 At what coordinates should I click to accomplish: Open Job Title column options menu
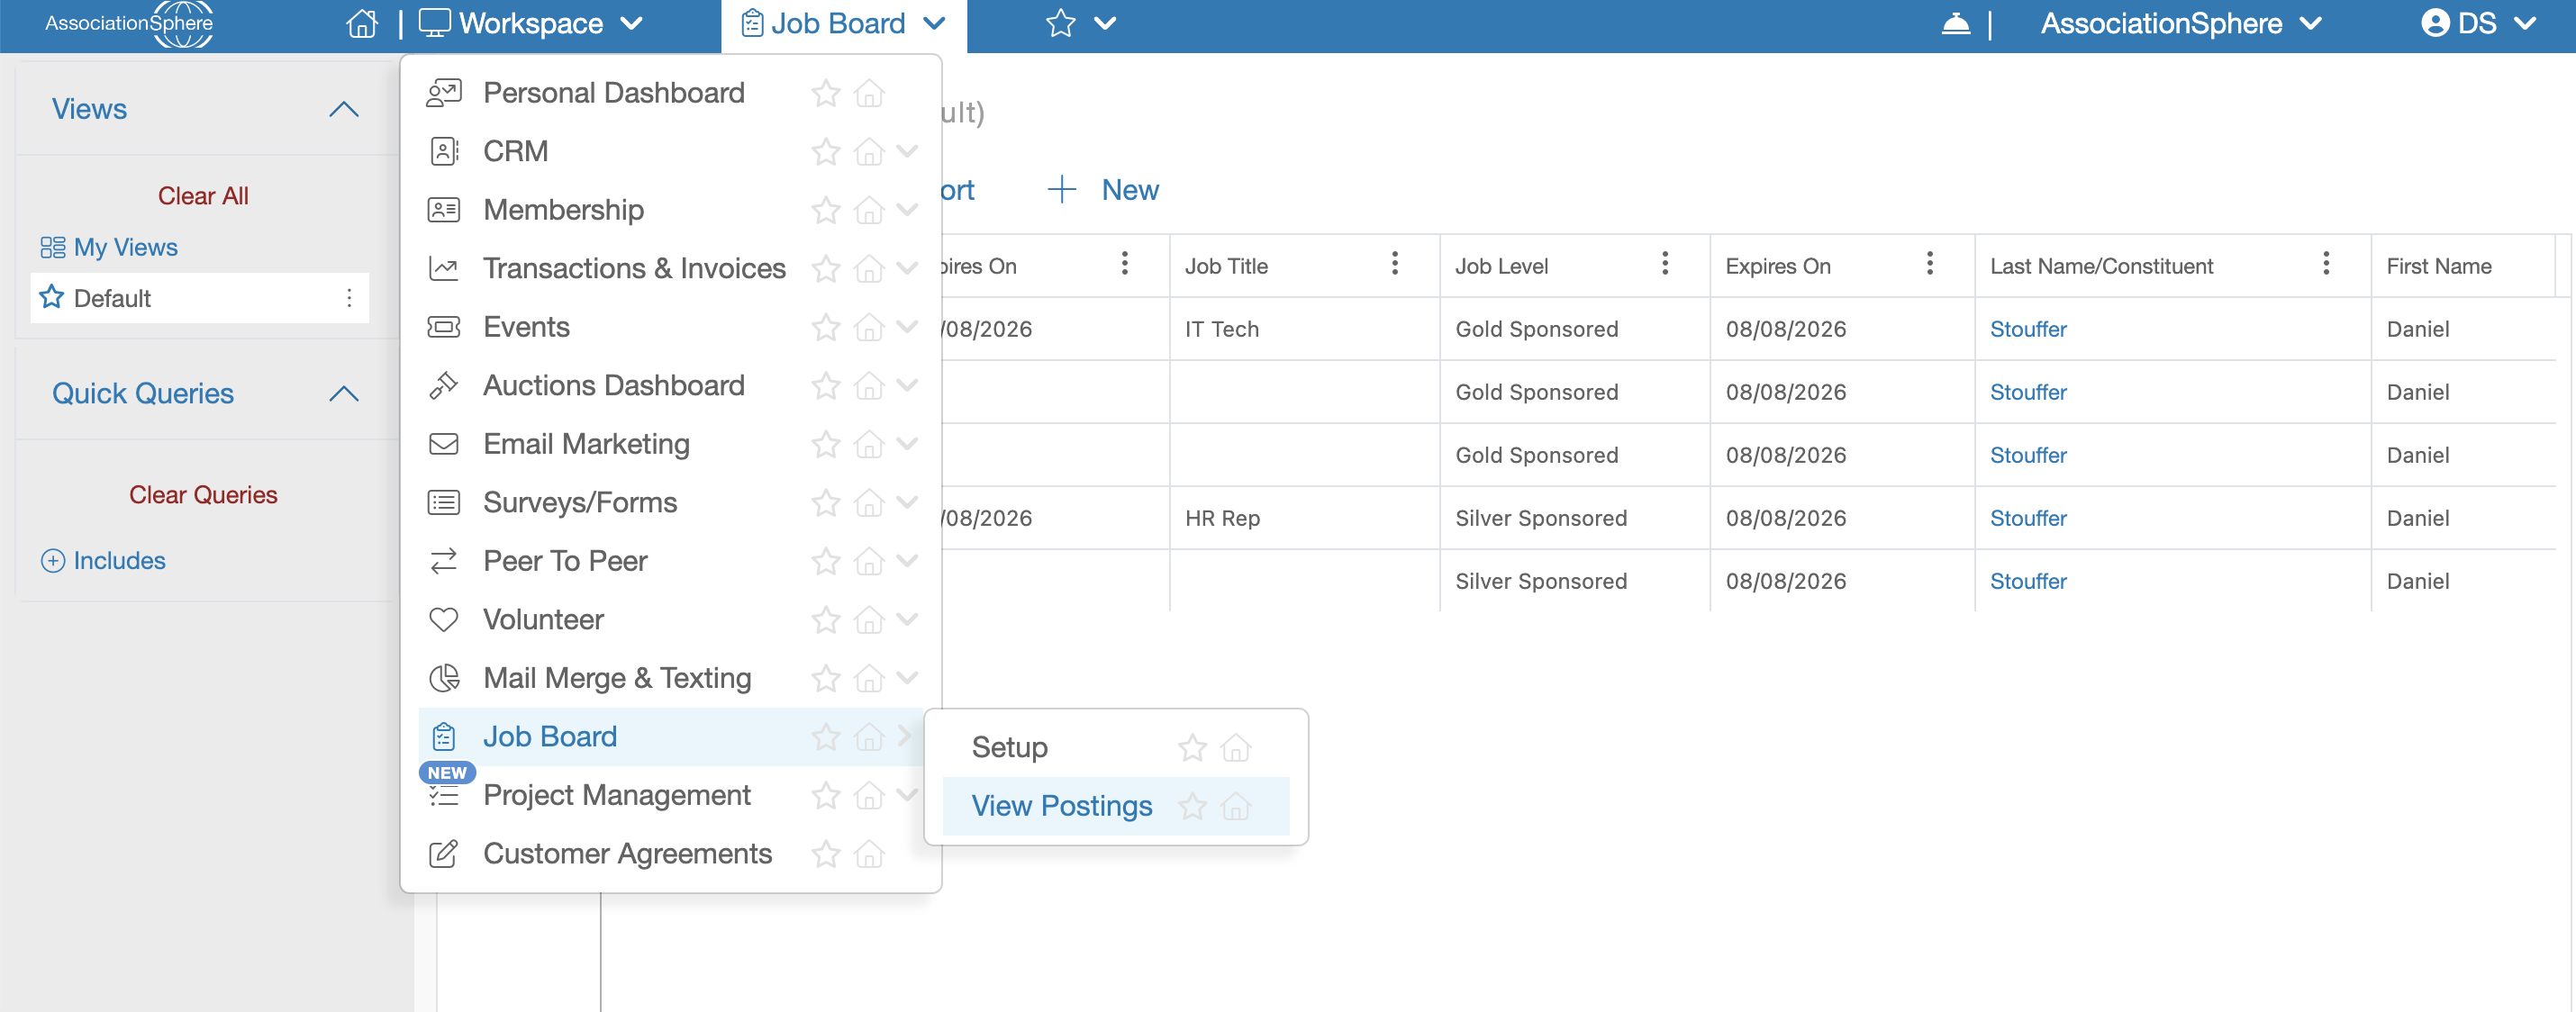pos(1394,264)
